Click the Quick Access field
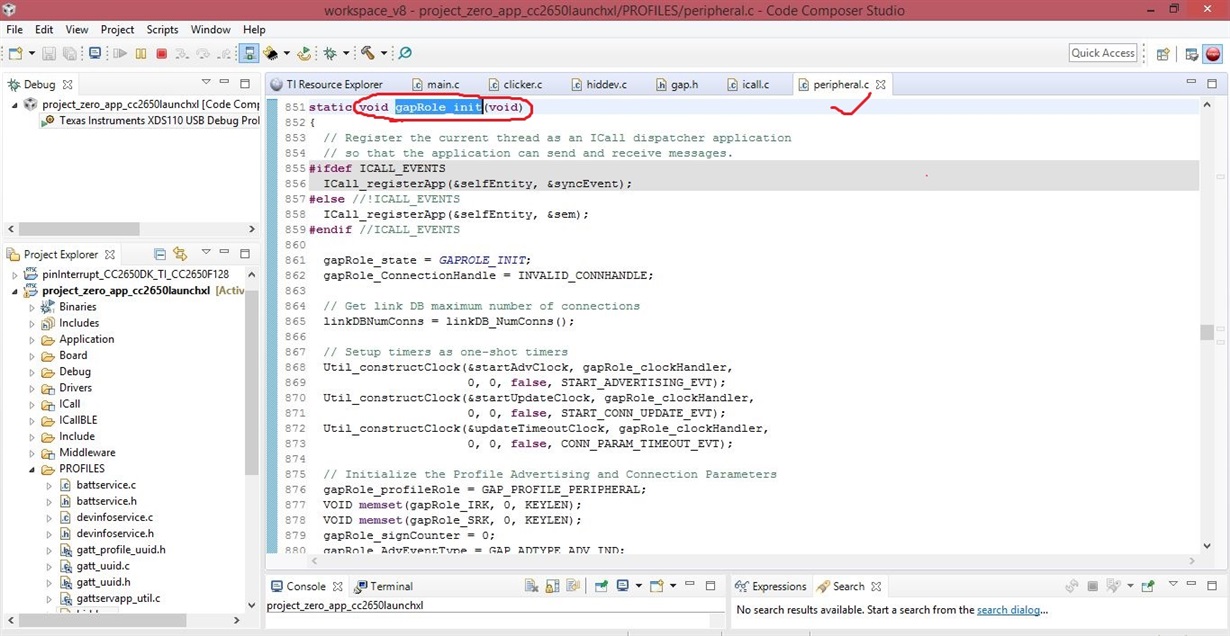1230x636 pixels. 1103,53
